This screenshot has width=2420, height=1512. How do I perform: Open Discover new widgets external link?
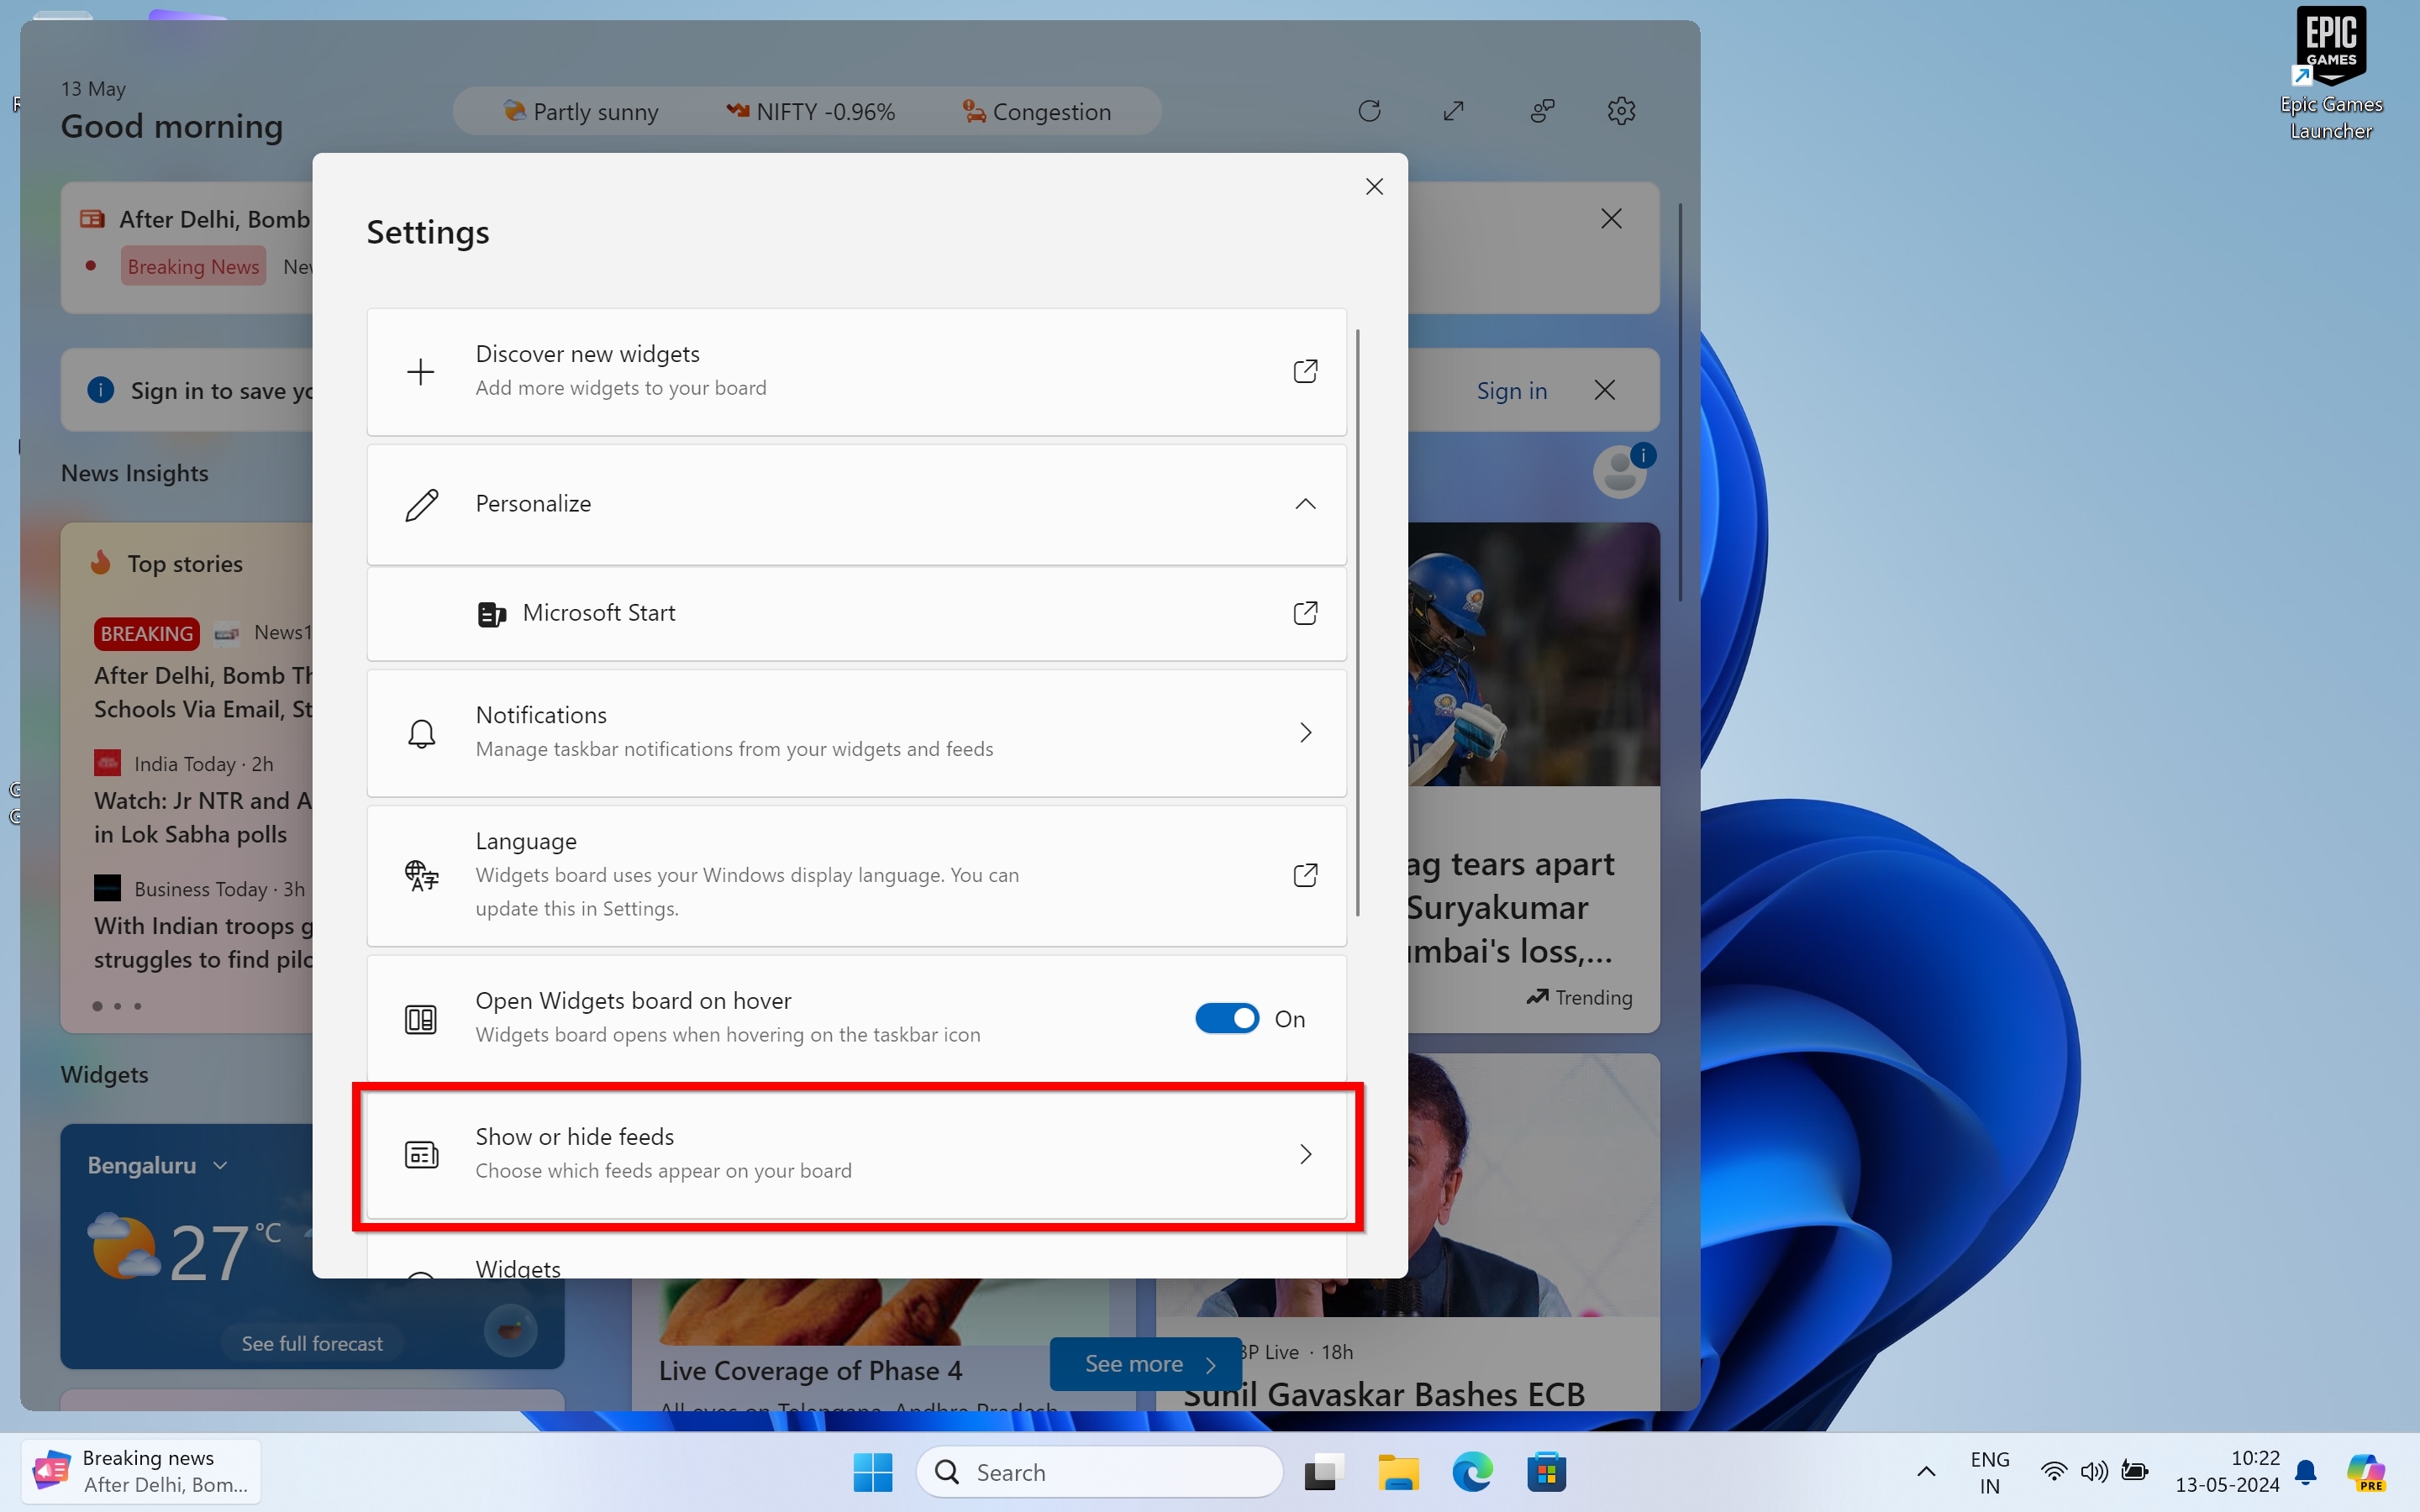coord(1304,371)
